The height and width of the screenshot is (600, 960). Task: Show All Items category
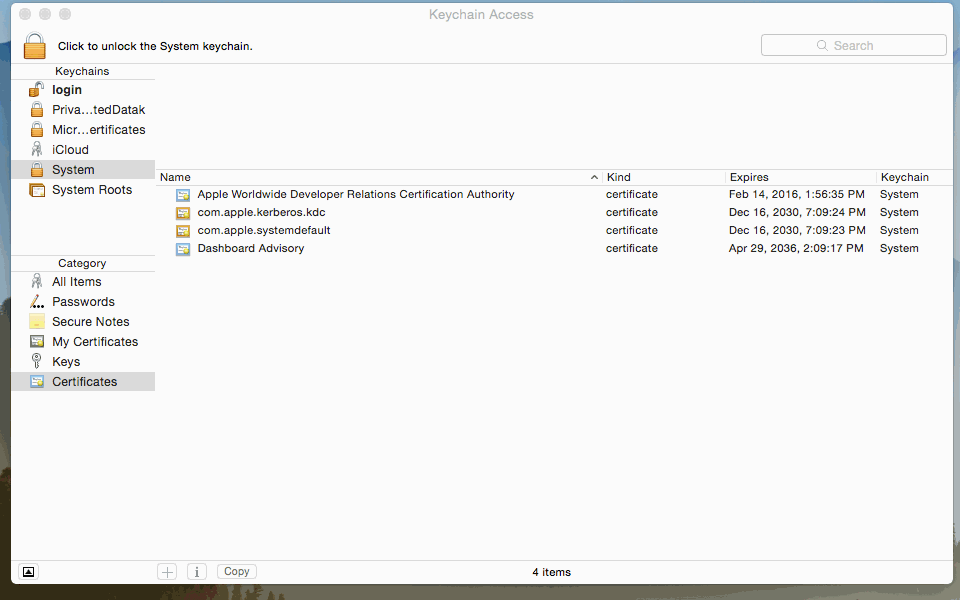[x=77, y=282]
